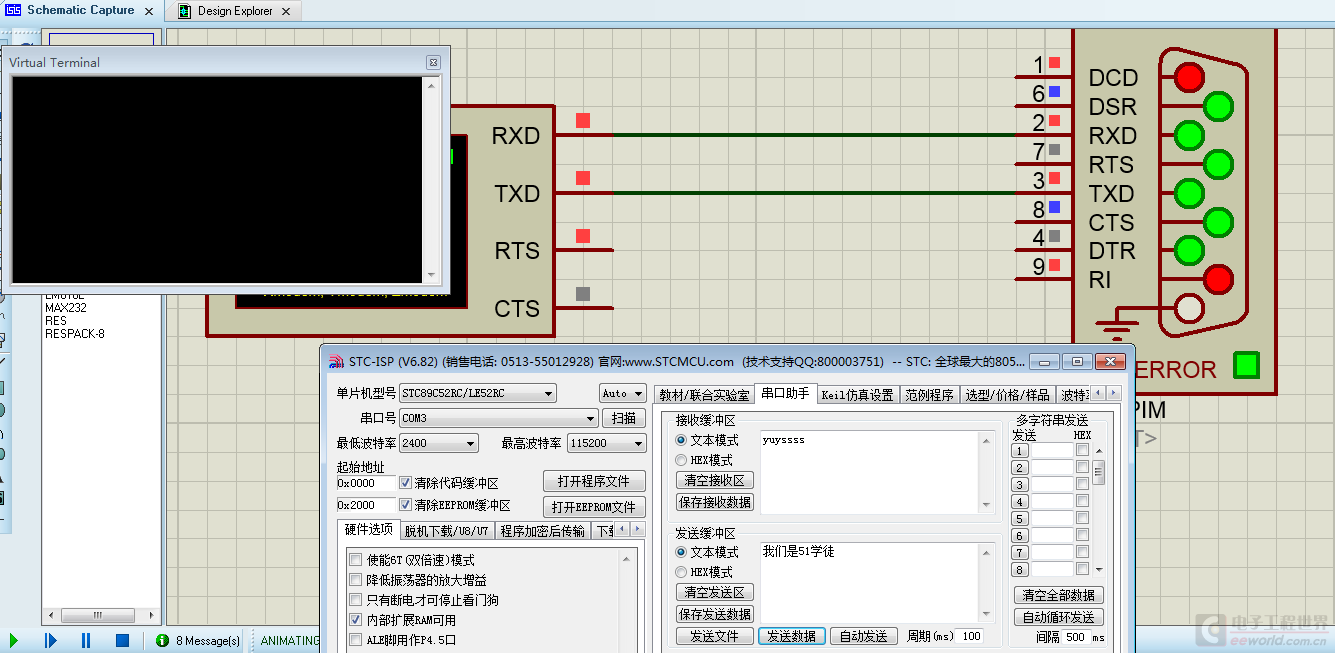Click the green TXD indicator on COMPIM
This screenshot has height=653, width=1335.
point(1189,192)
